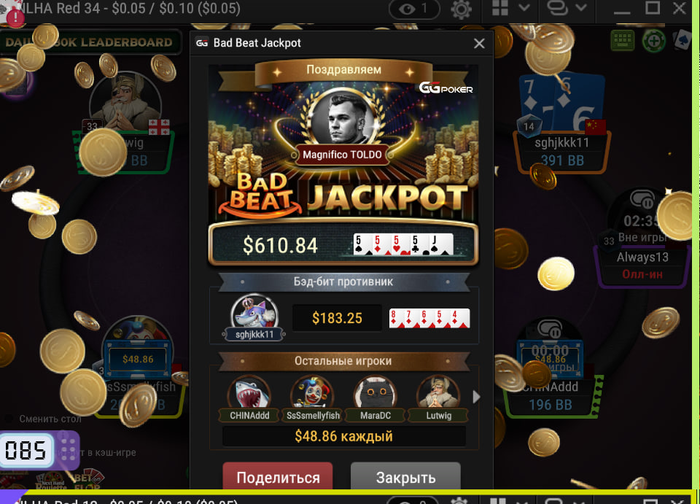Click the spectator eye counter
The width and height of the screenshot is (700, 504).
pyautogui.click(x=414, y=8)
